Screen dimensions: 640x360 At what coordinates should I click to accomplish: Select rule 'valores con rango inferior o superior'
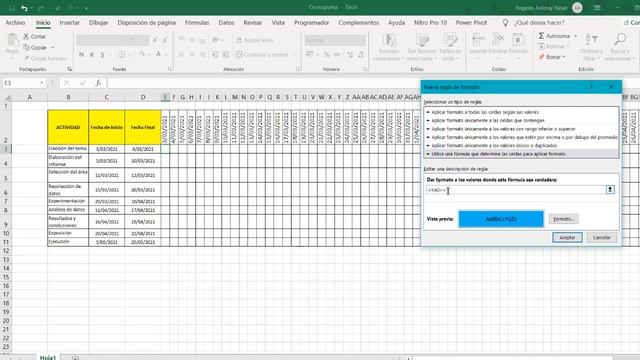[521, 129]
